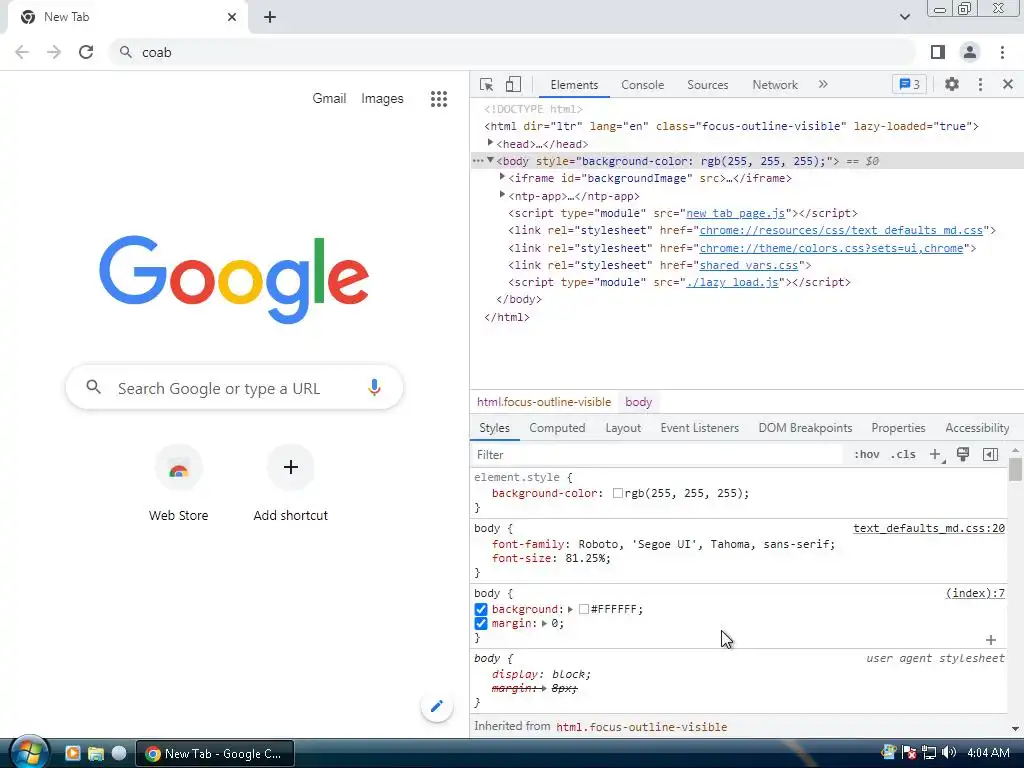The height and width of the screenshot is (768, 1024).
Task: Select the html.focus-outline-visible breadcrumb
Action: click(544, 402)
